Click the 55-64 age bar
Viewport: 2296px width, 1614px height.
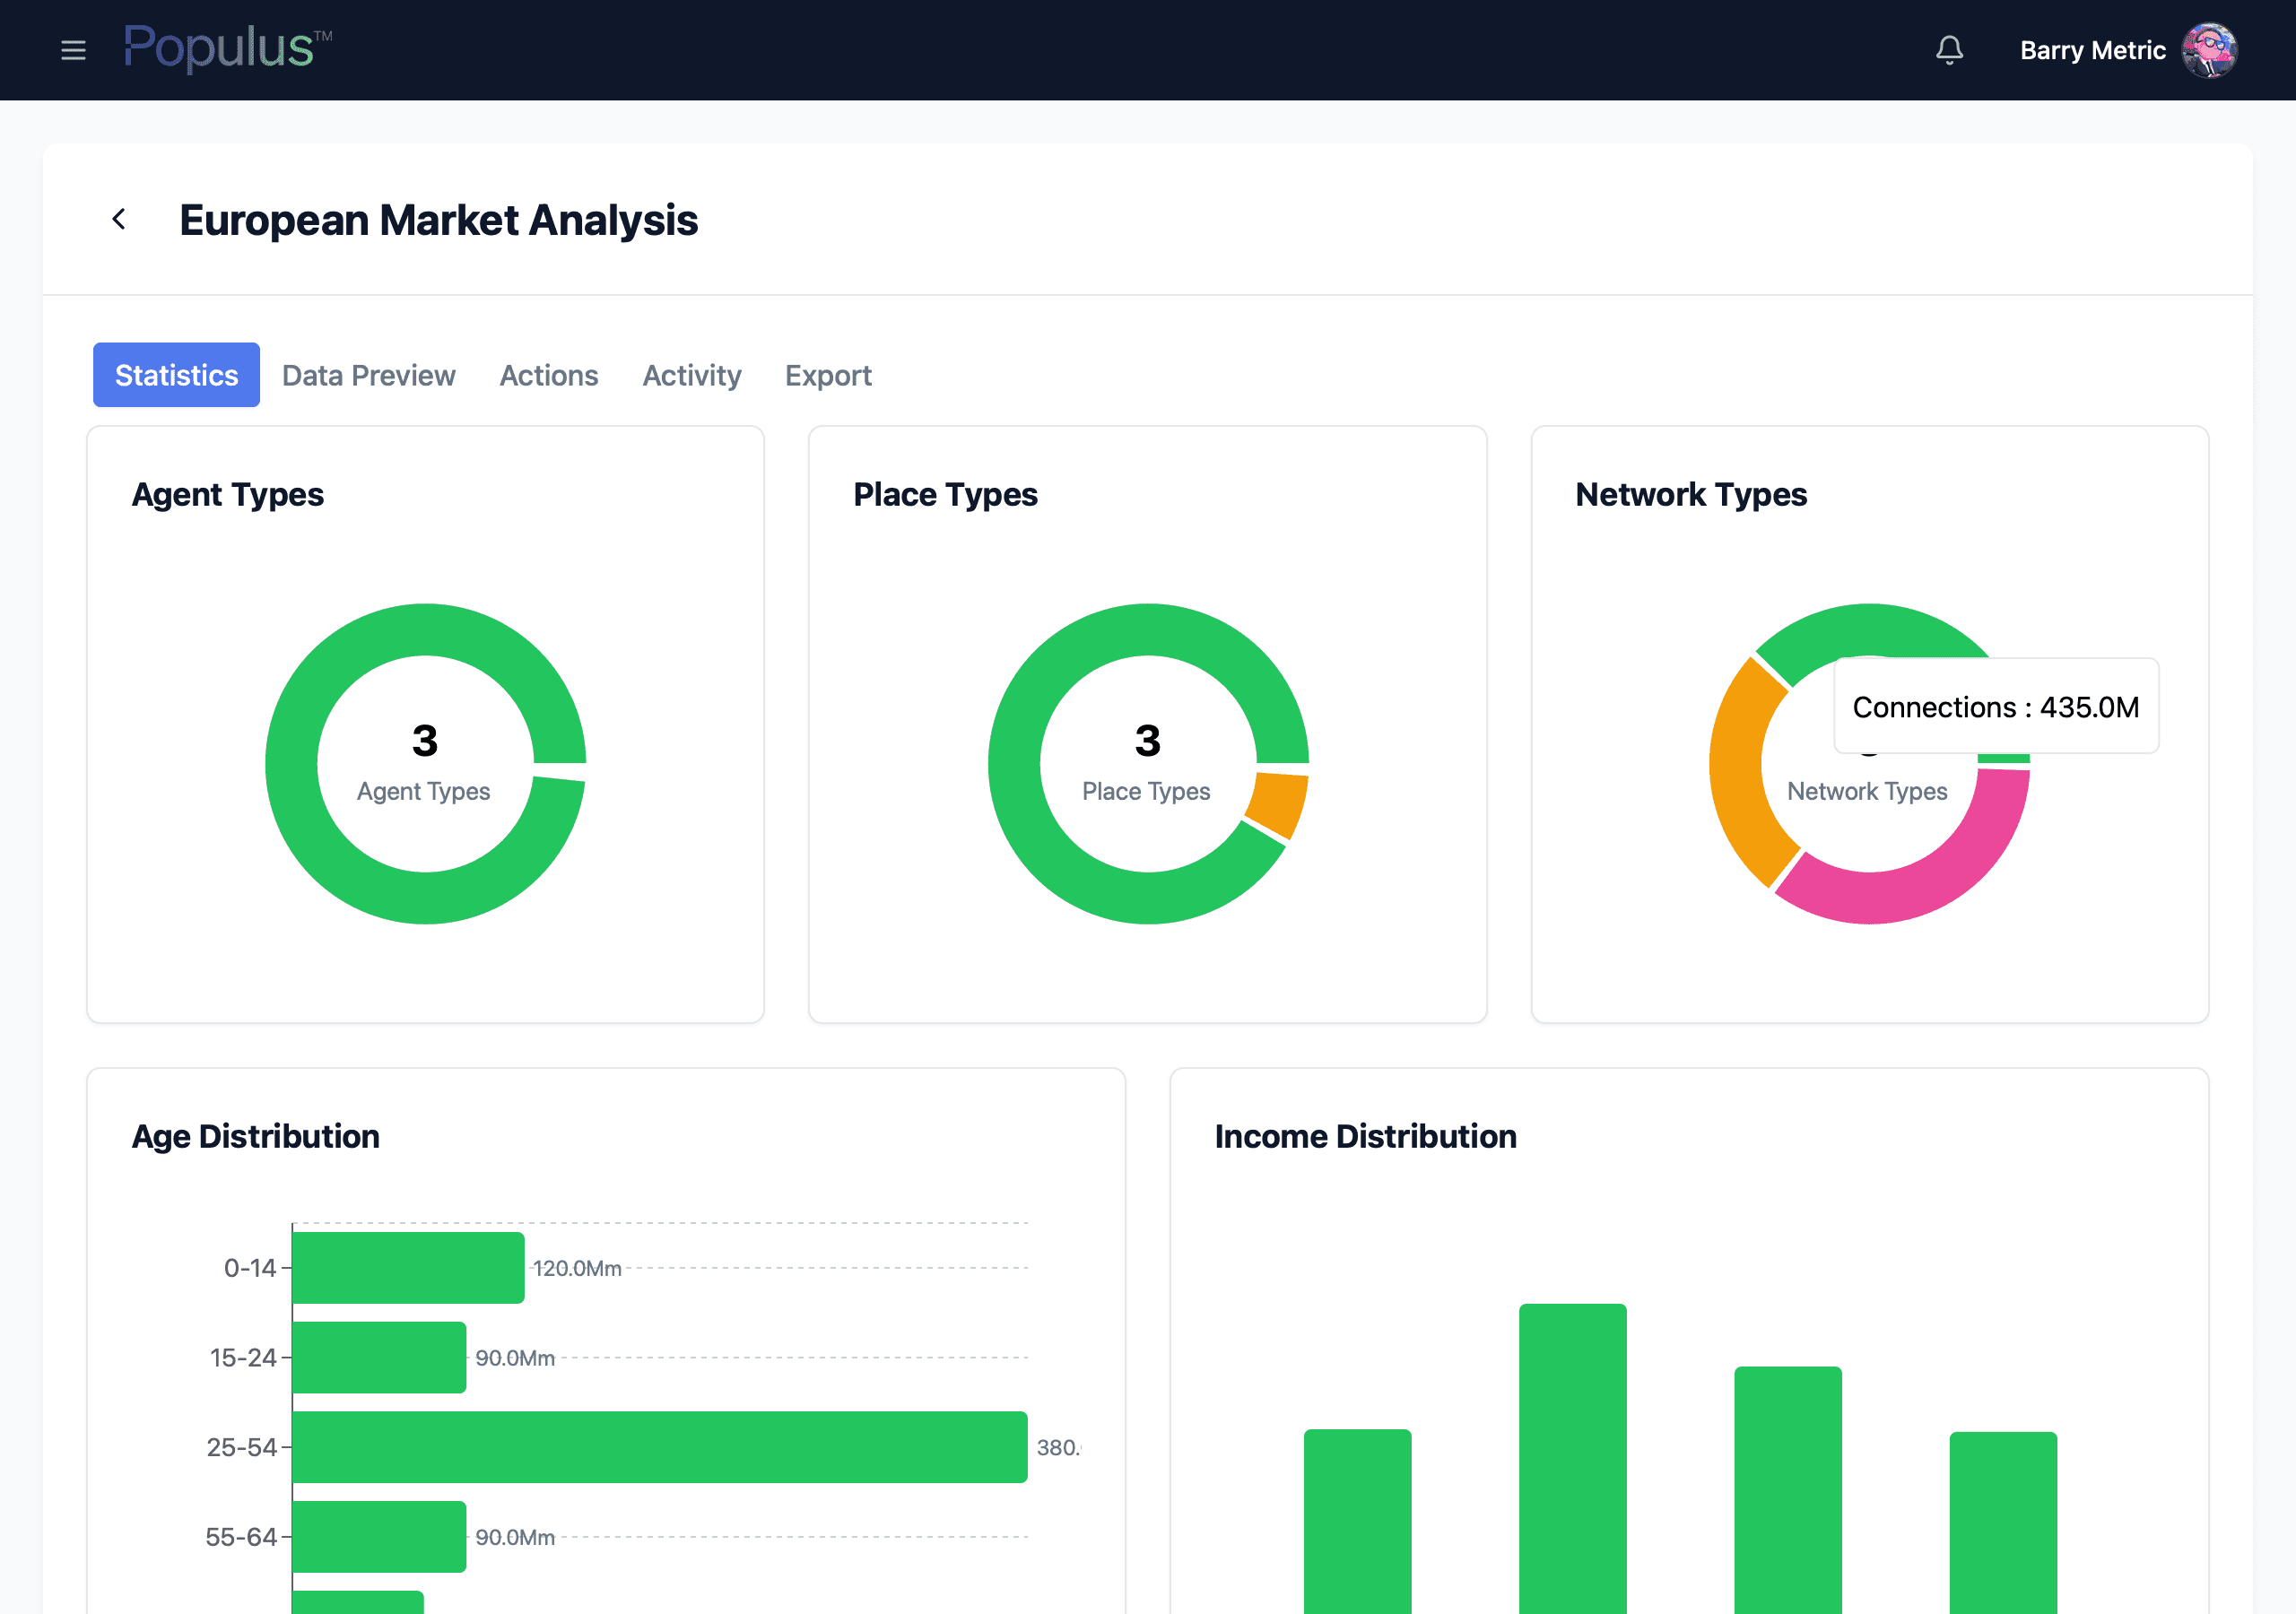point(379,1536)
